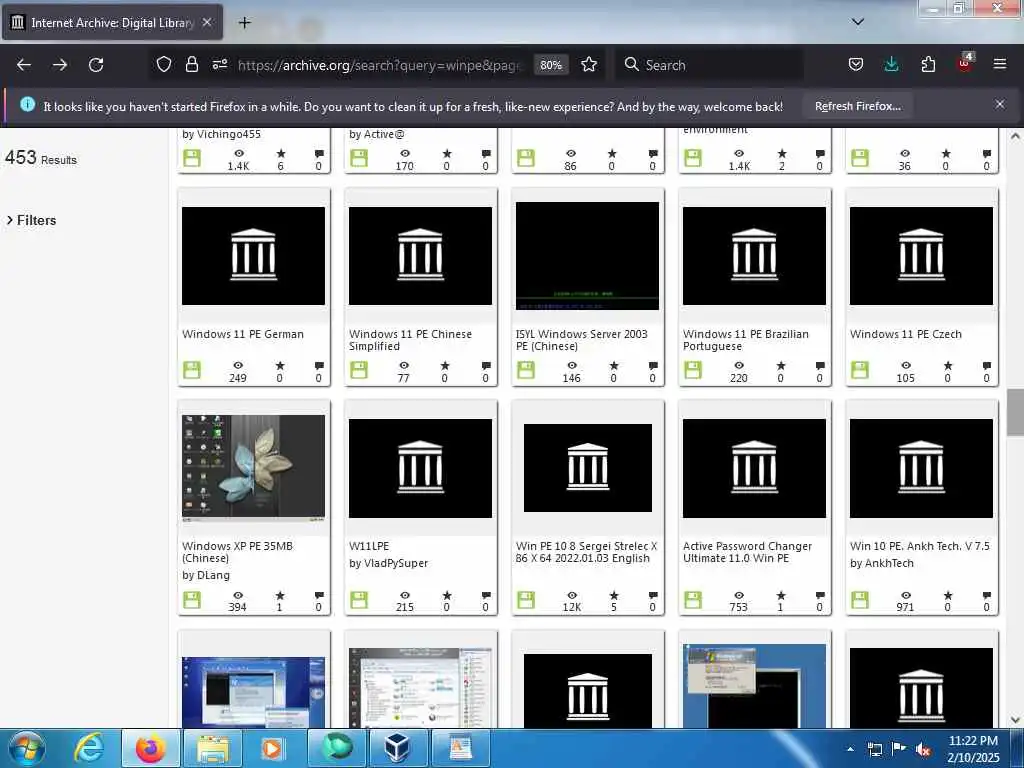Open the Firefox downloads panel
Screen dimensions: 1024x768
[x=891, y=65]
